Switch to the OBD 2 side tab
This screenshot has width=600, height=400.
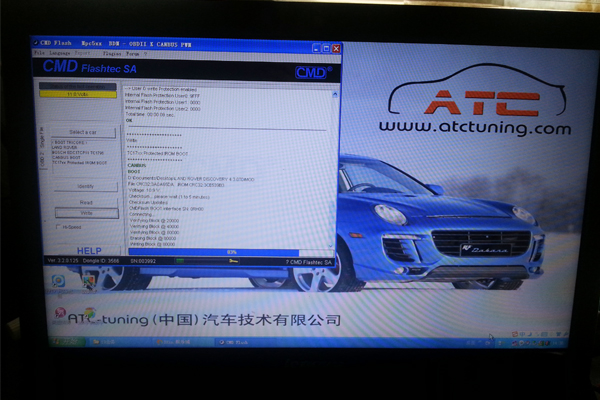[42, 159]
